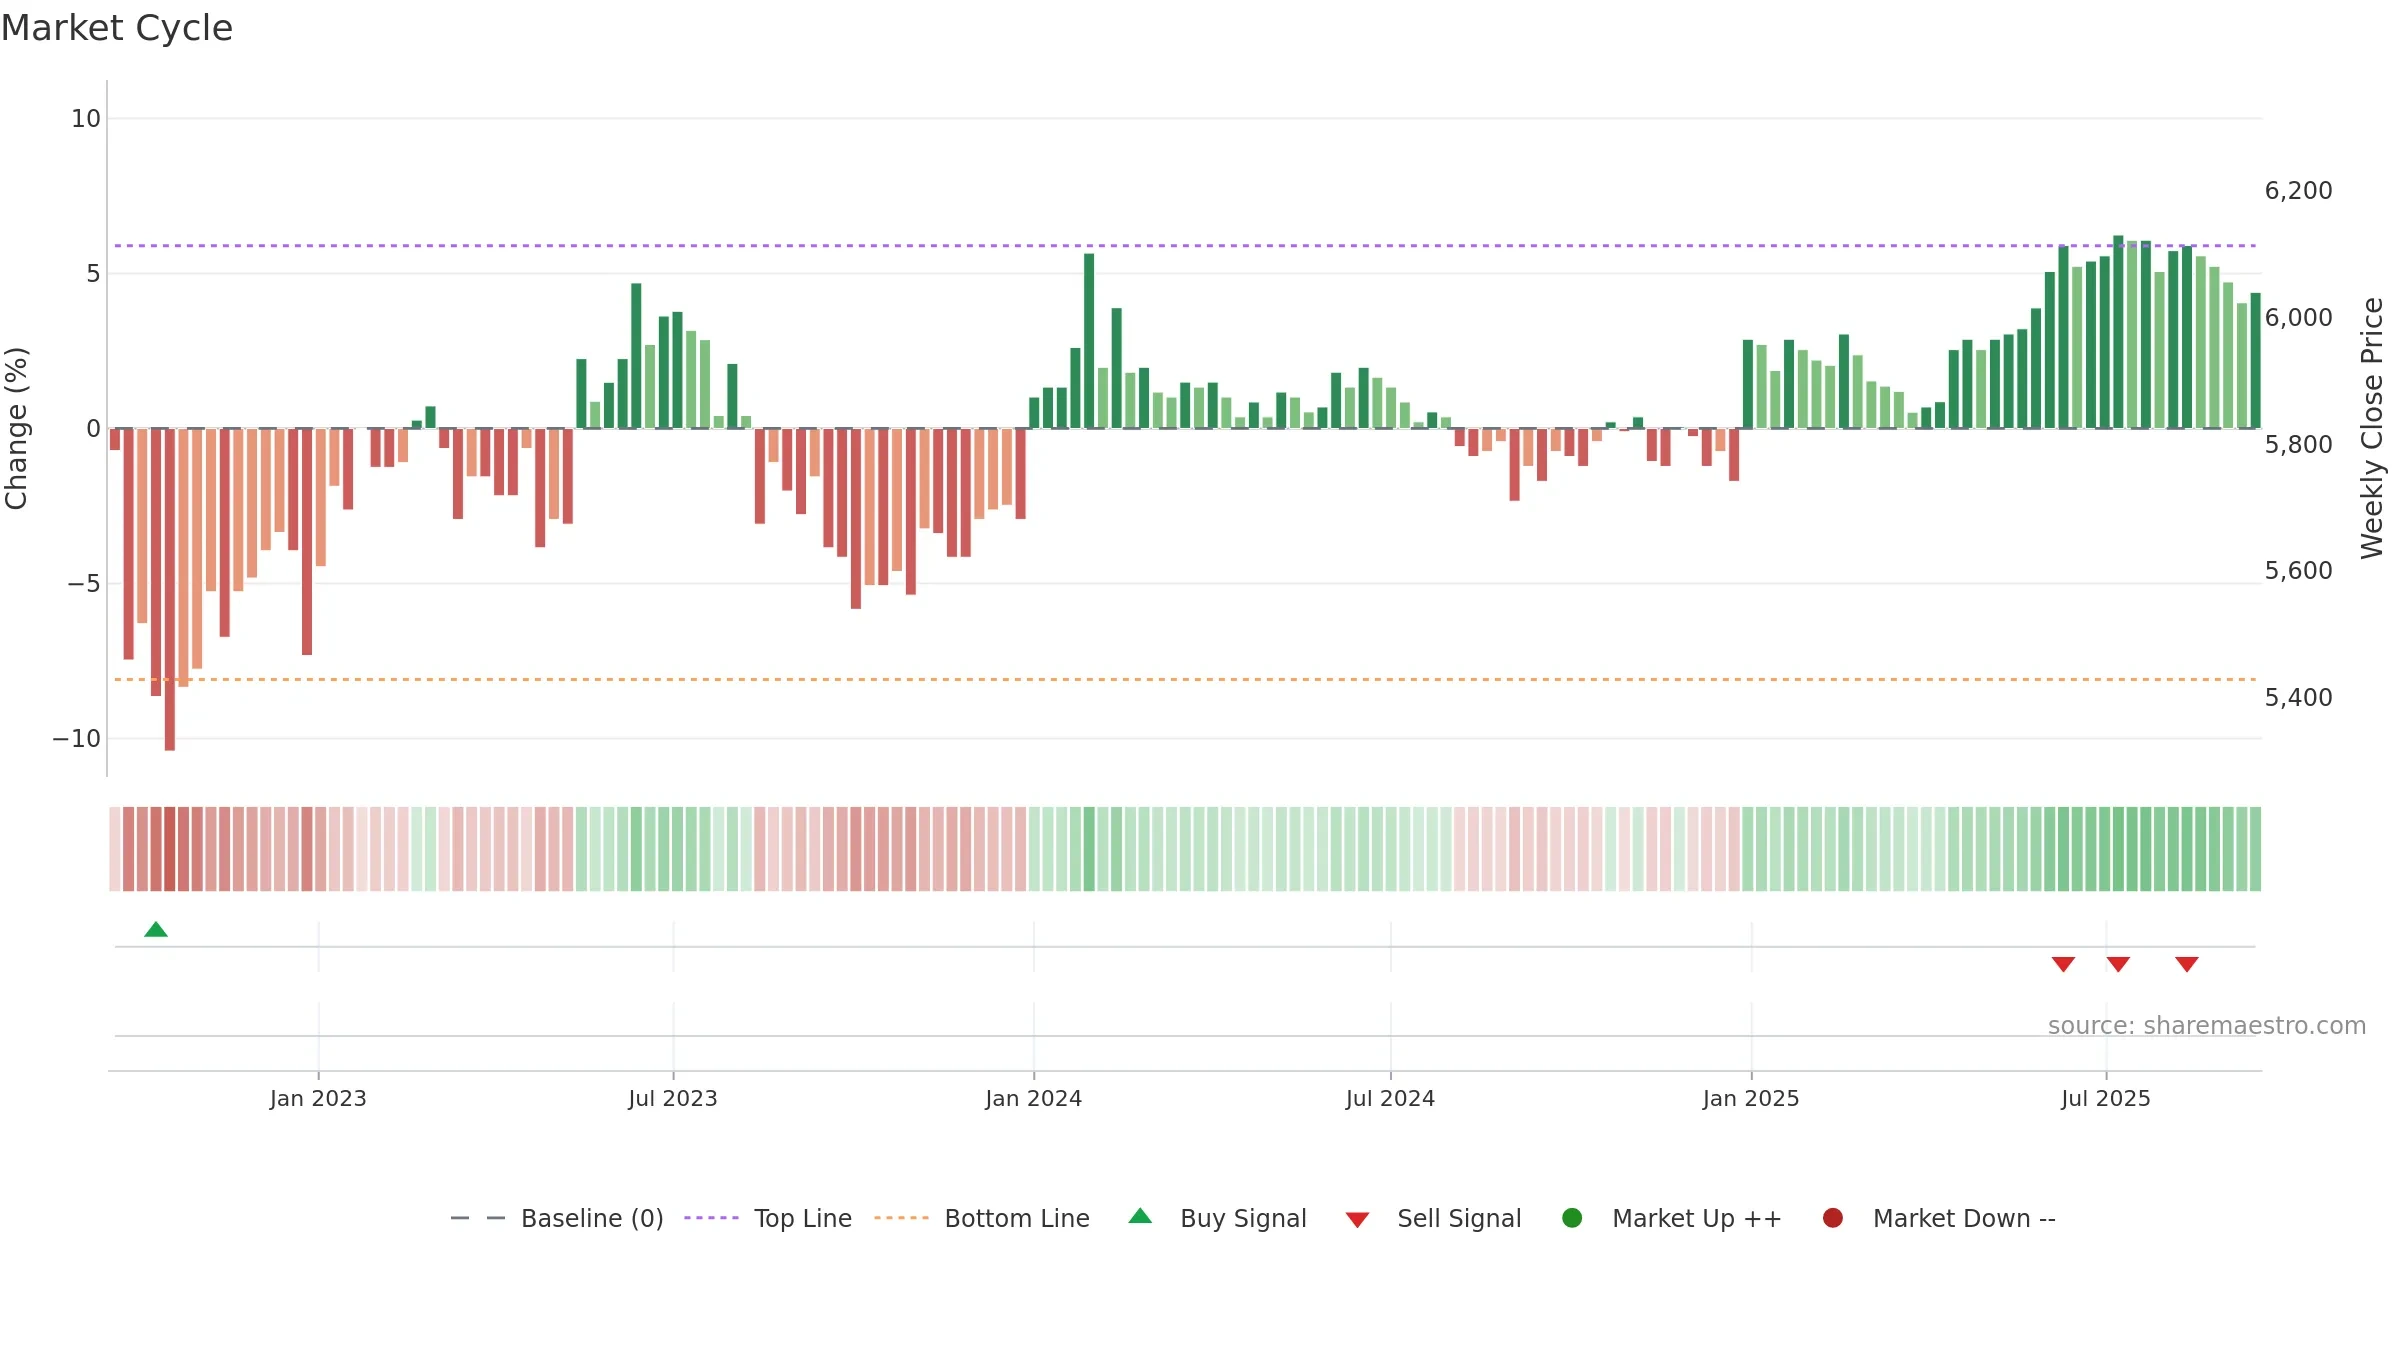Click the green Buy Signal legend triangle icon
The image size is (2400, 1350).
point(1140,1216)
